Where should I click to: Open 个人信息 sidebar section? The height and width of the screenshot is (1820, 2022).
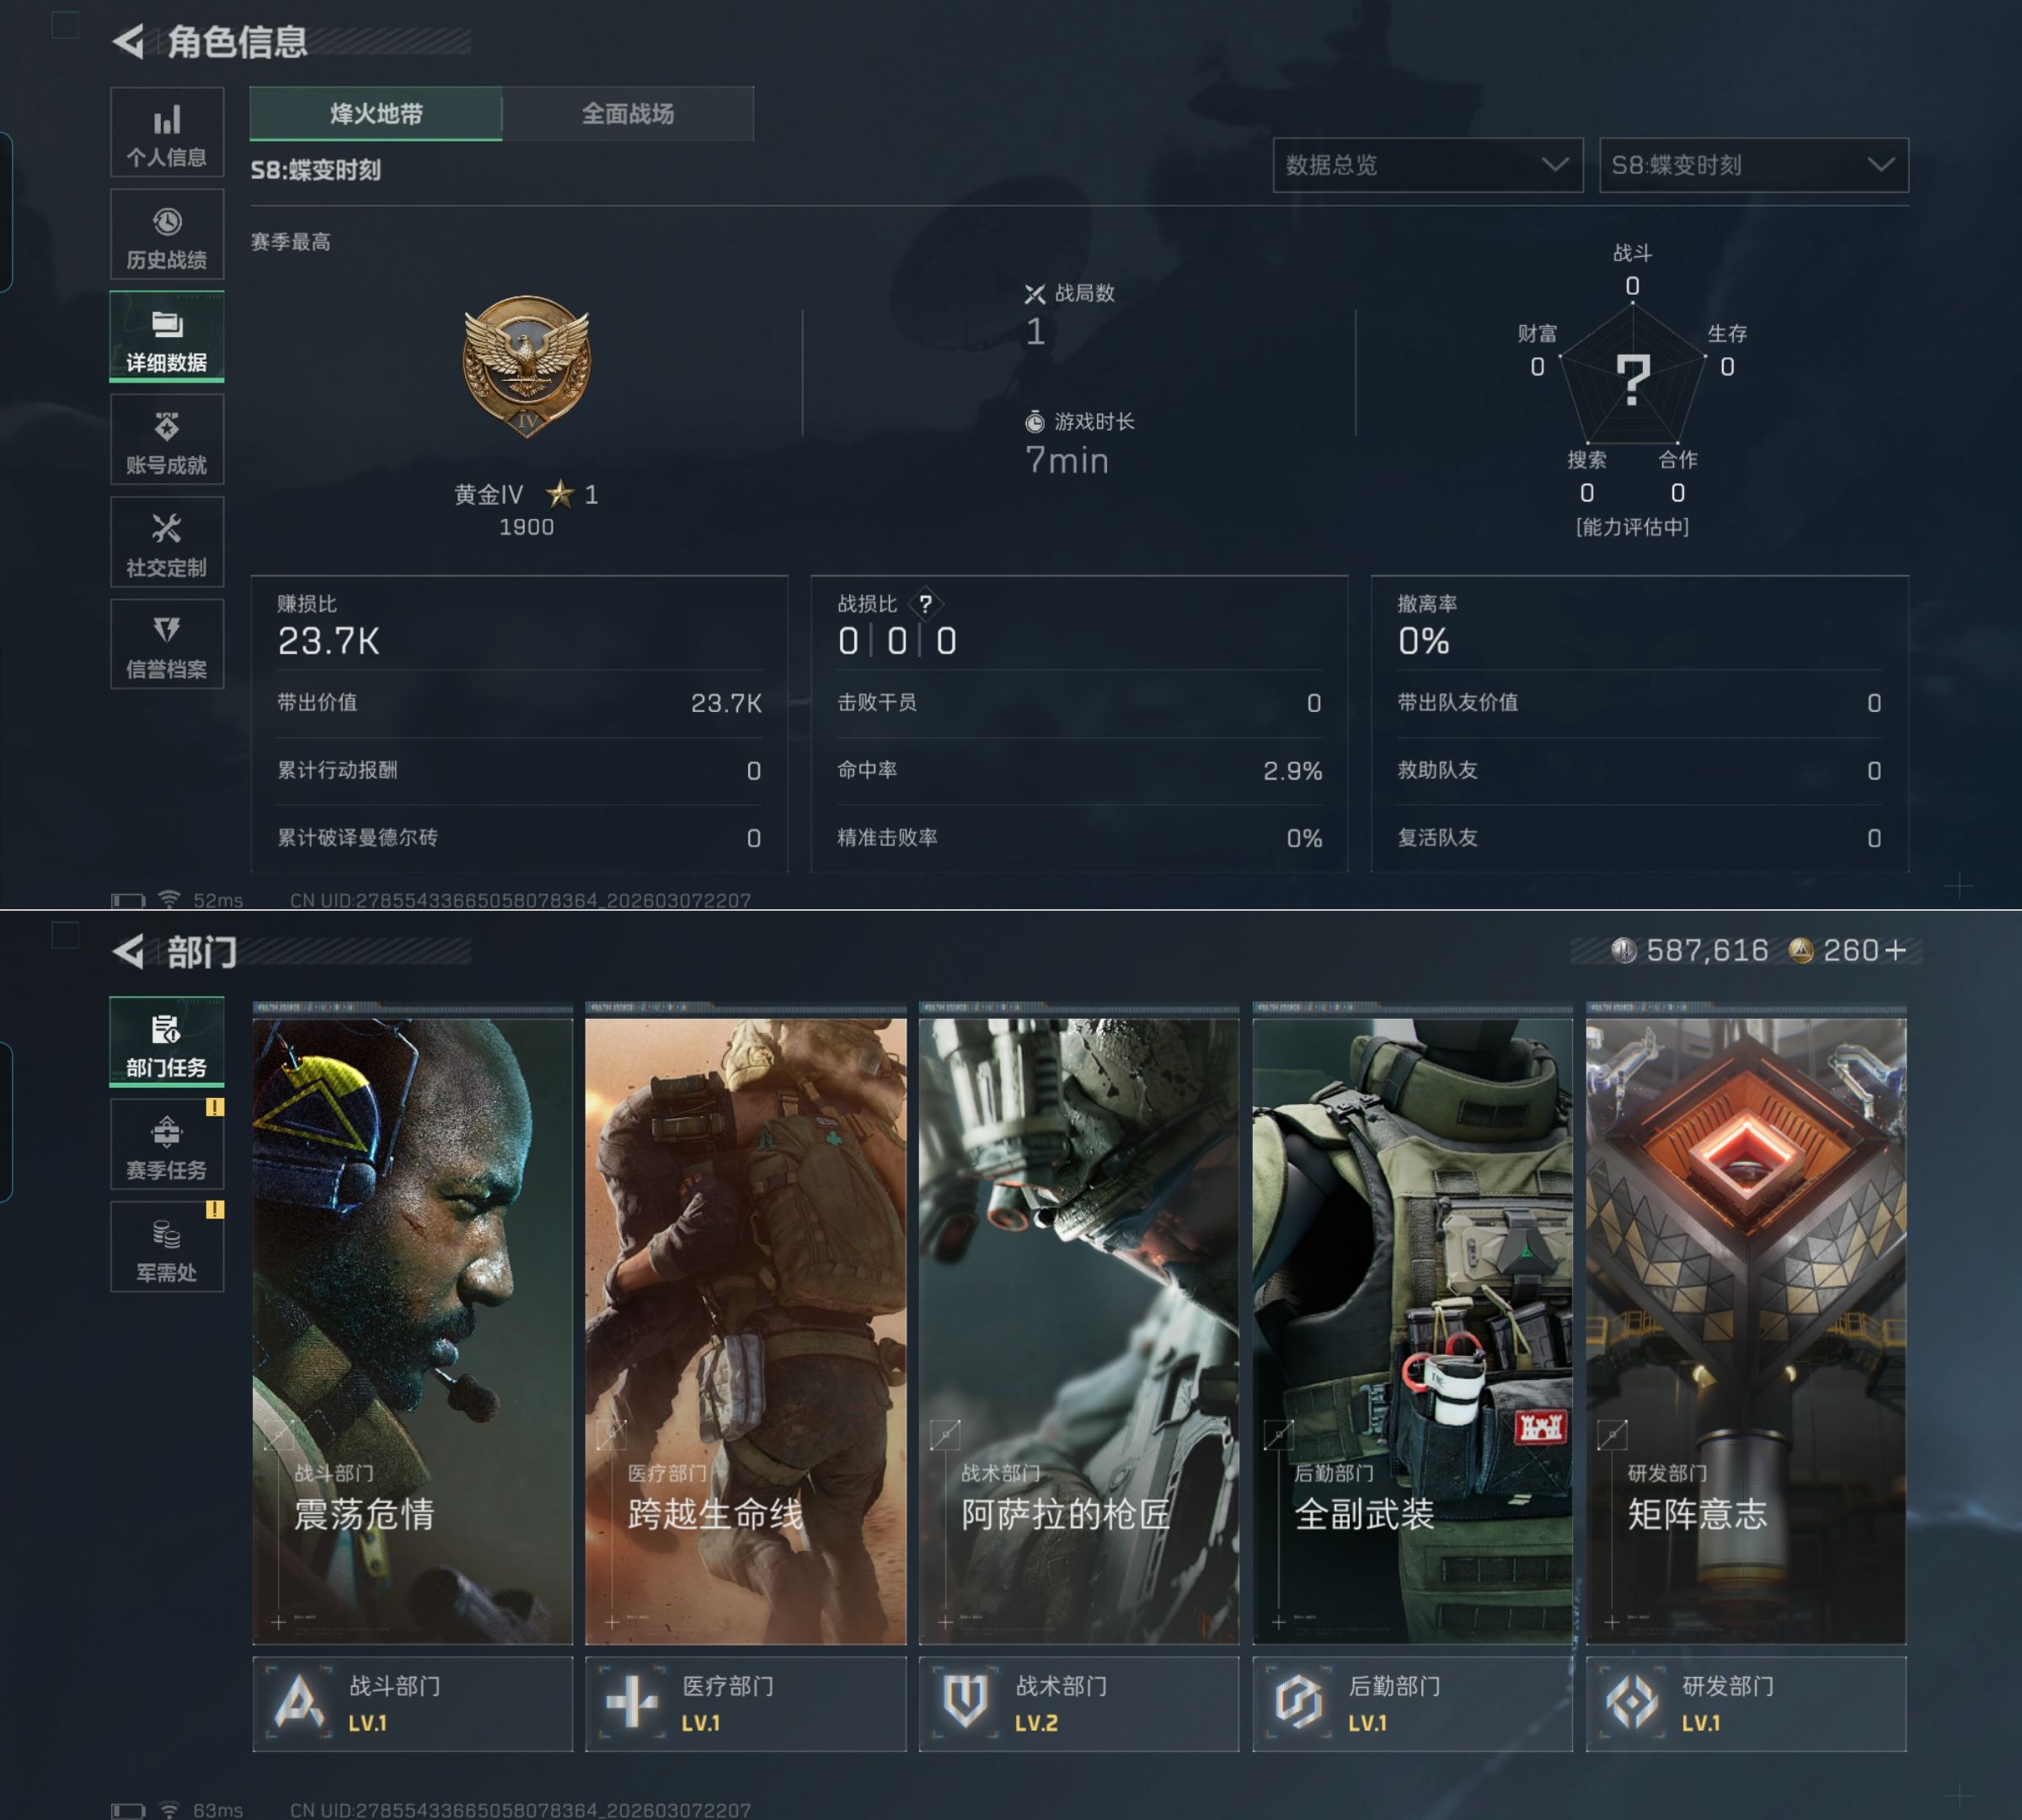(166, 133)
